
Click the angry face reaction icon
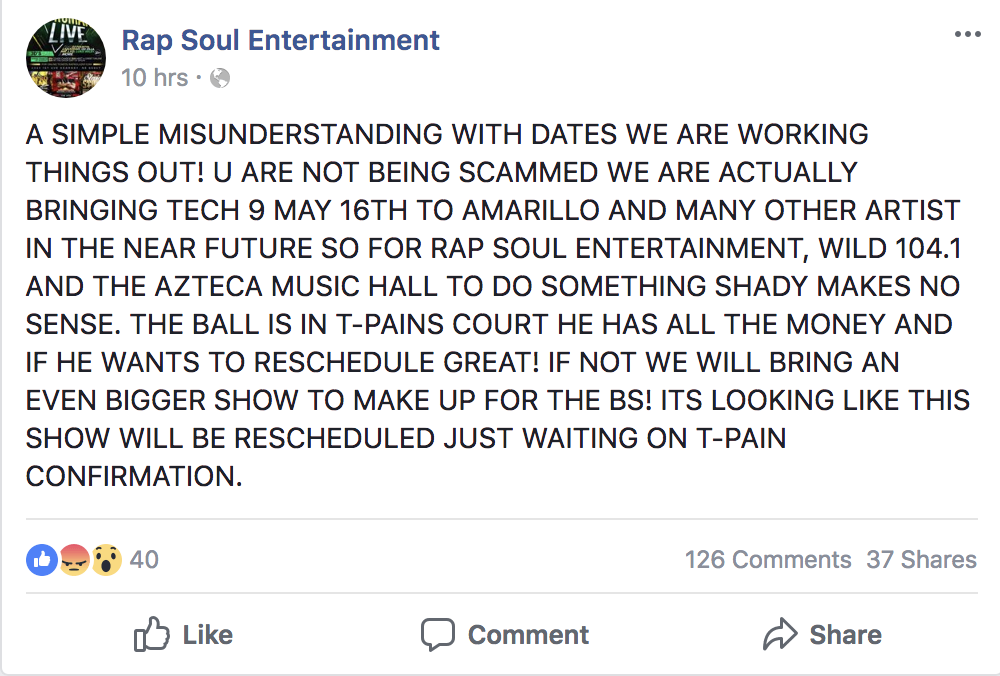[x=75, y=560]
